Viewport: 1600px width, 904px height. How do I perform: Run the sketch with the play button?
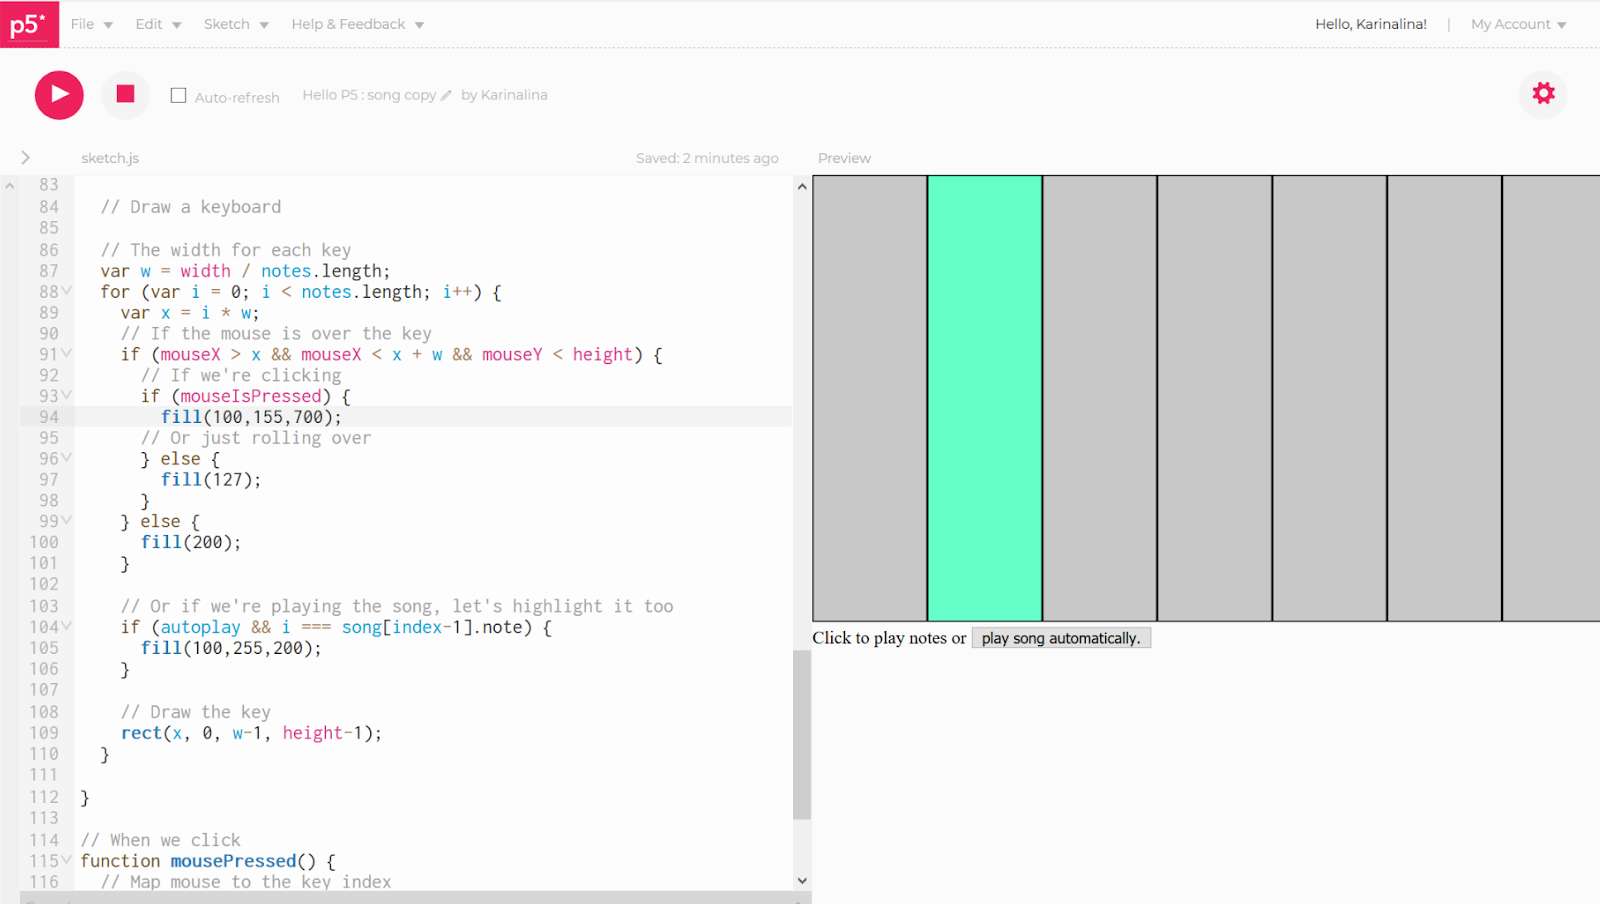(58, 94)
